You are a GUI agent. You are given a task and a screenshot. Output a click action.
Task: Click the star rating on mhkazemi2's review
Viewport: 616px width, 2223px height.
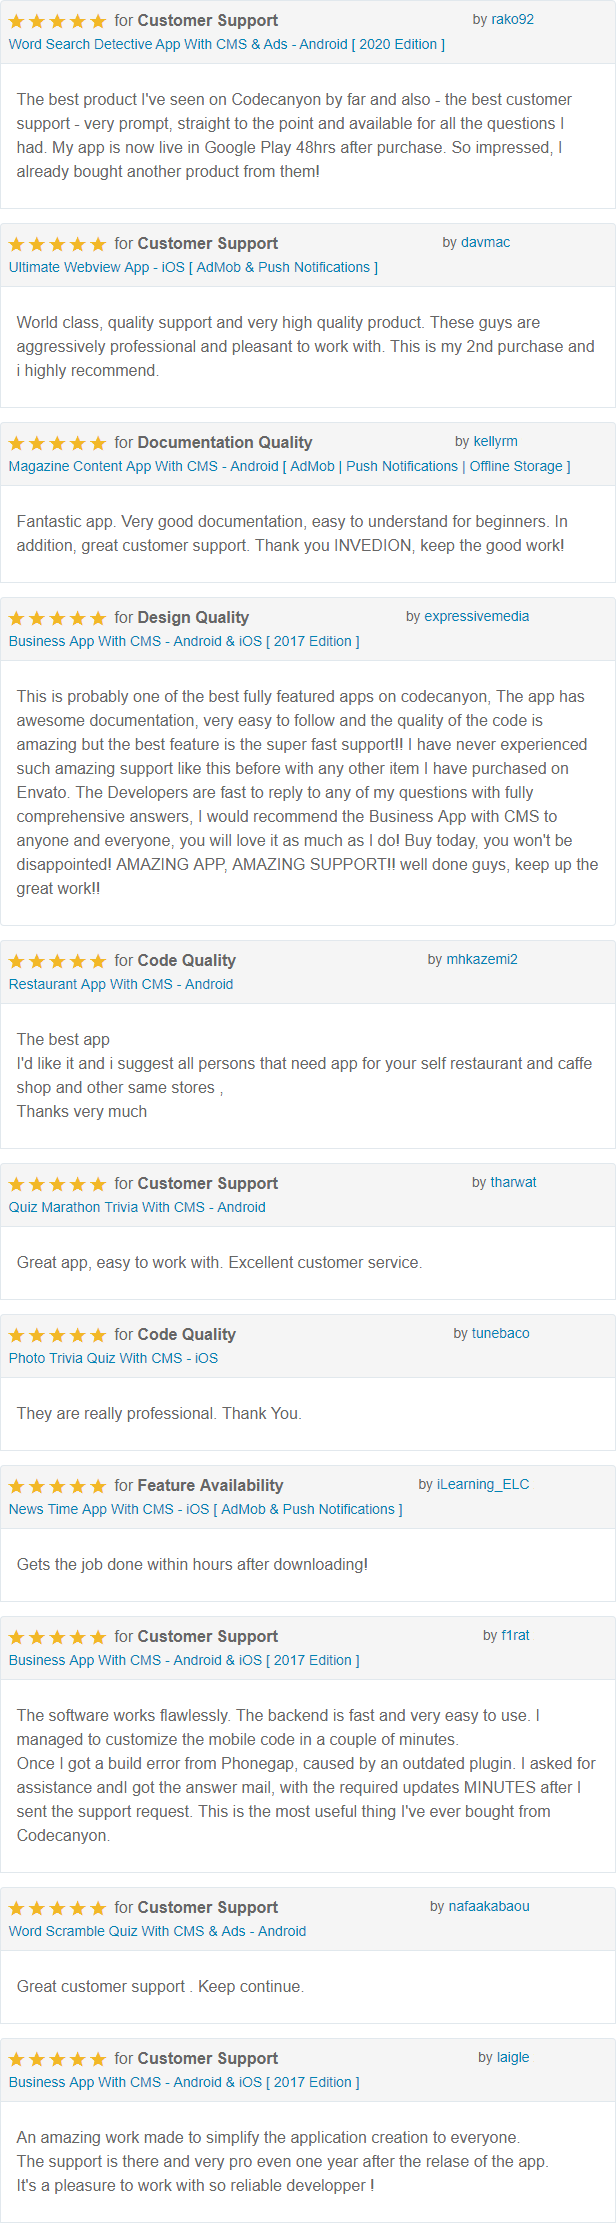[57, 961]
